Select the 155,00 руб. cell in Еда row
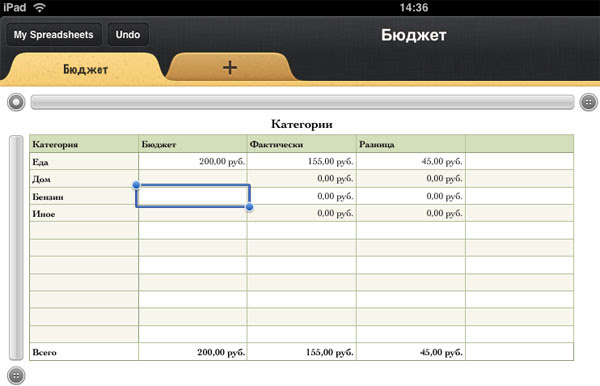This screenshot has height=386, width=600. pyautogui.click(x=302, y=161)
